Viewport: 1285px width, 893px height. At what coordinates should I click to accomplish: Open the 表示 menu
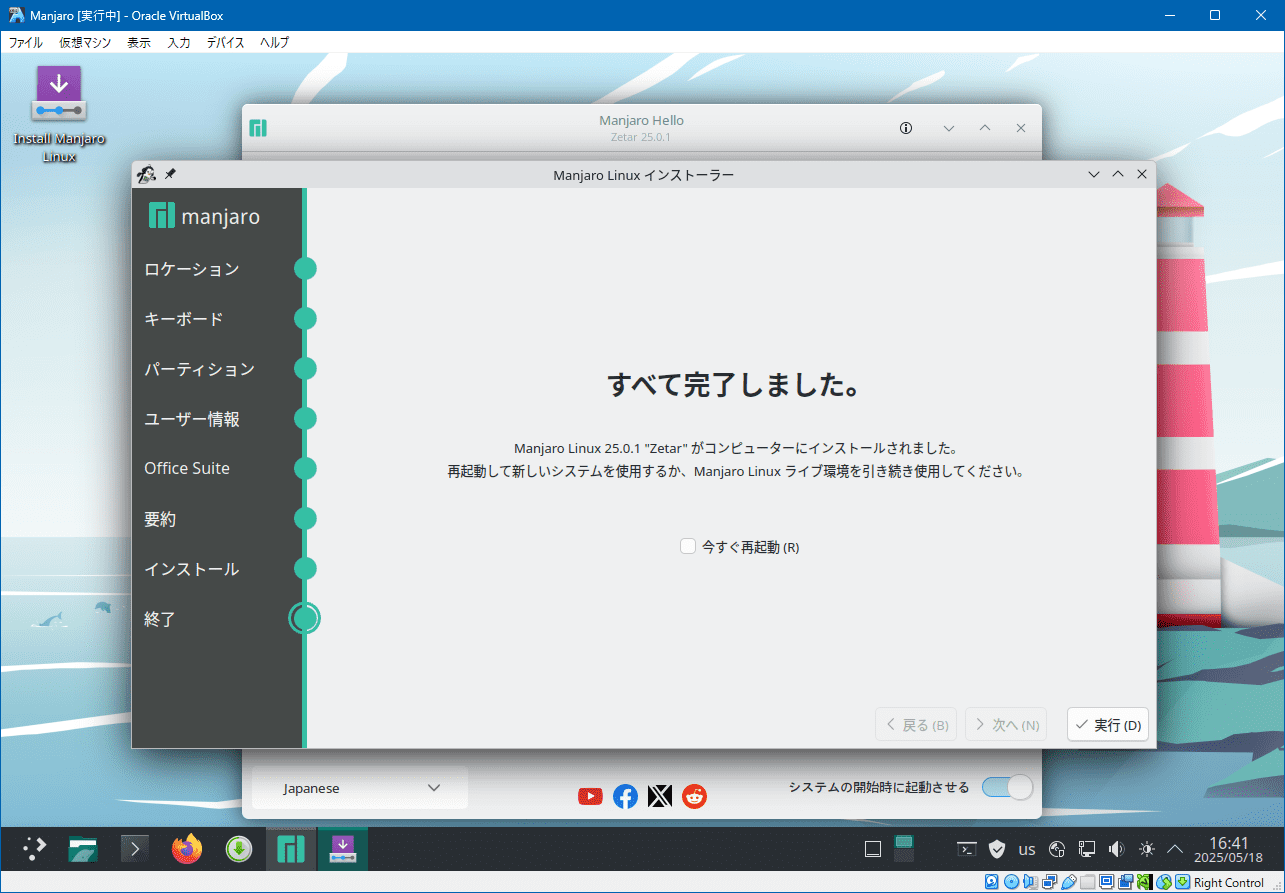coord(139,42)
